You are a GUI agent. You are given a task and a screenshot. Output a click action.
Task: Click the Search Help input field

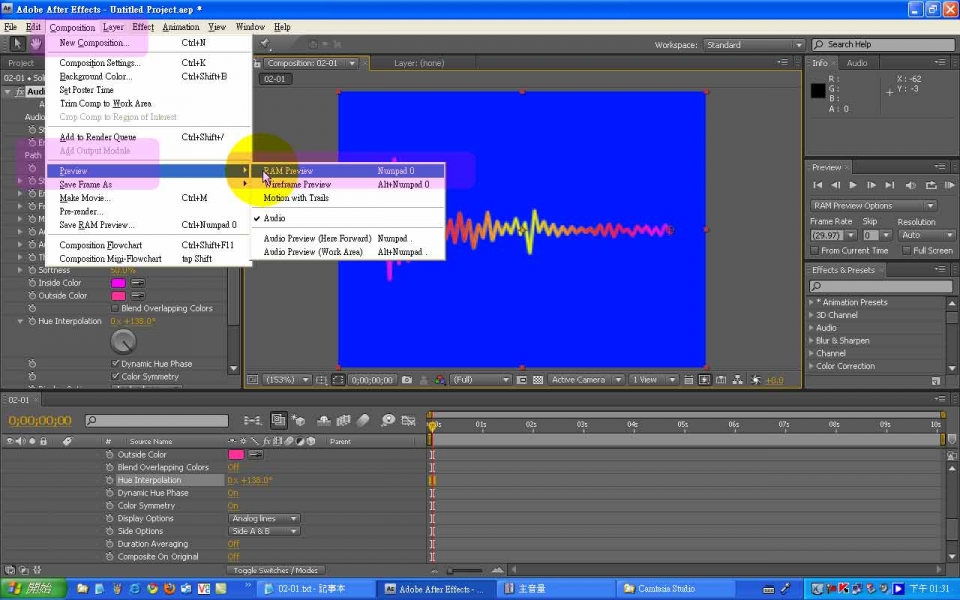pos(882,45)
